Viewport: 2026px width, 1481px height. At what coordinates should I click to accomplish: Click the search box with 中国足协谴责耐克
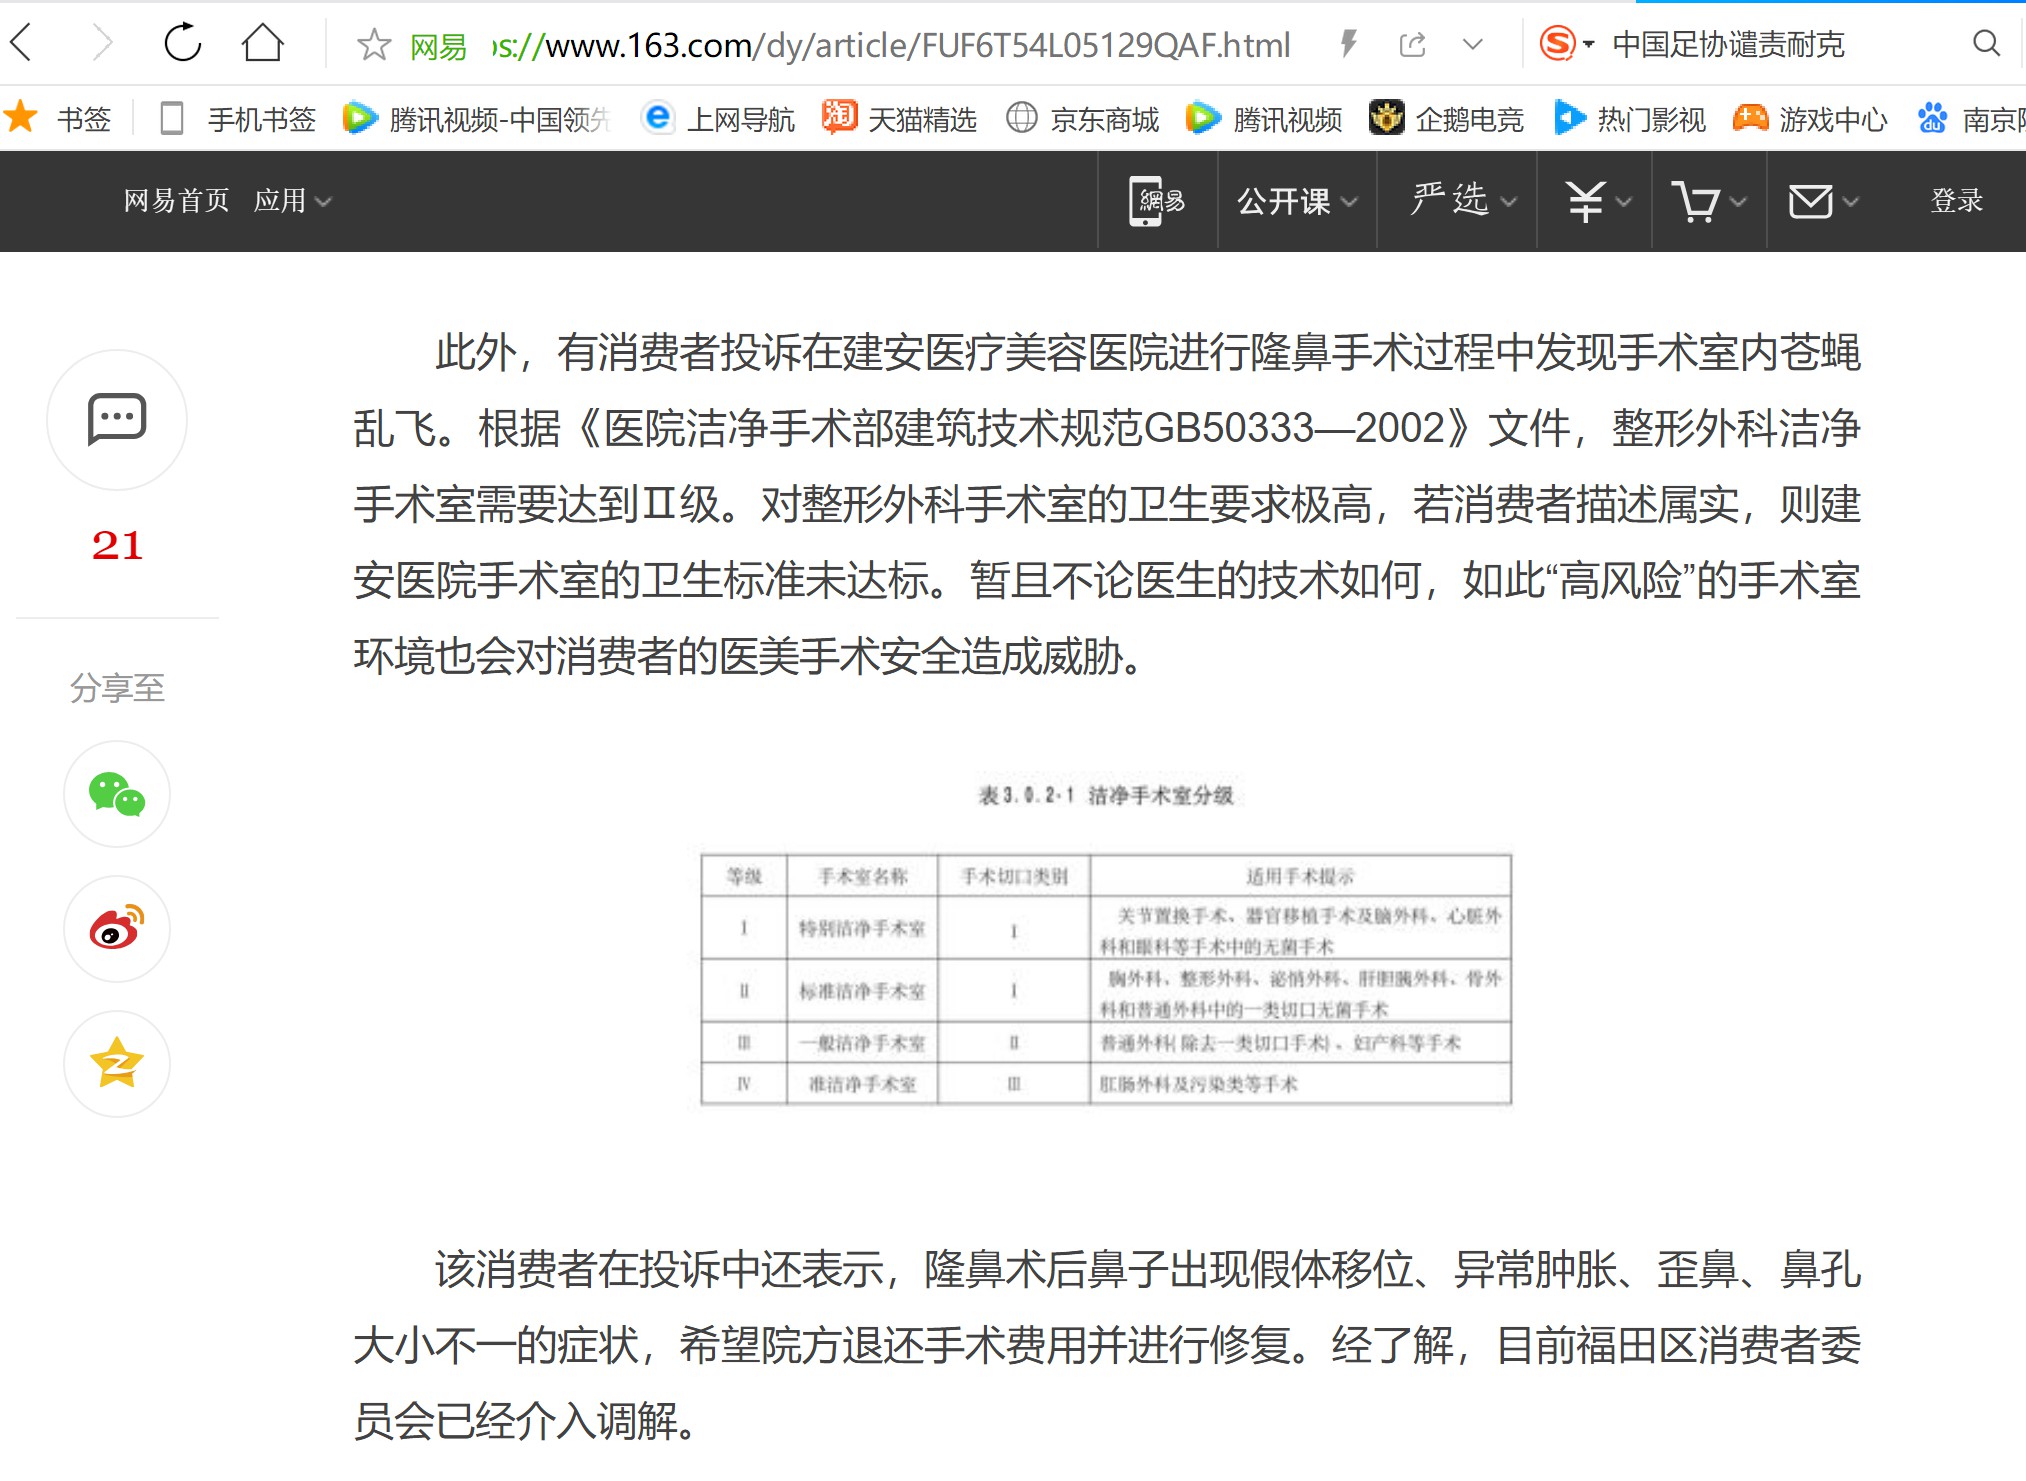(1730, 45)
